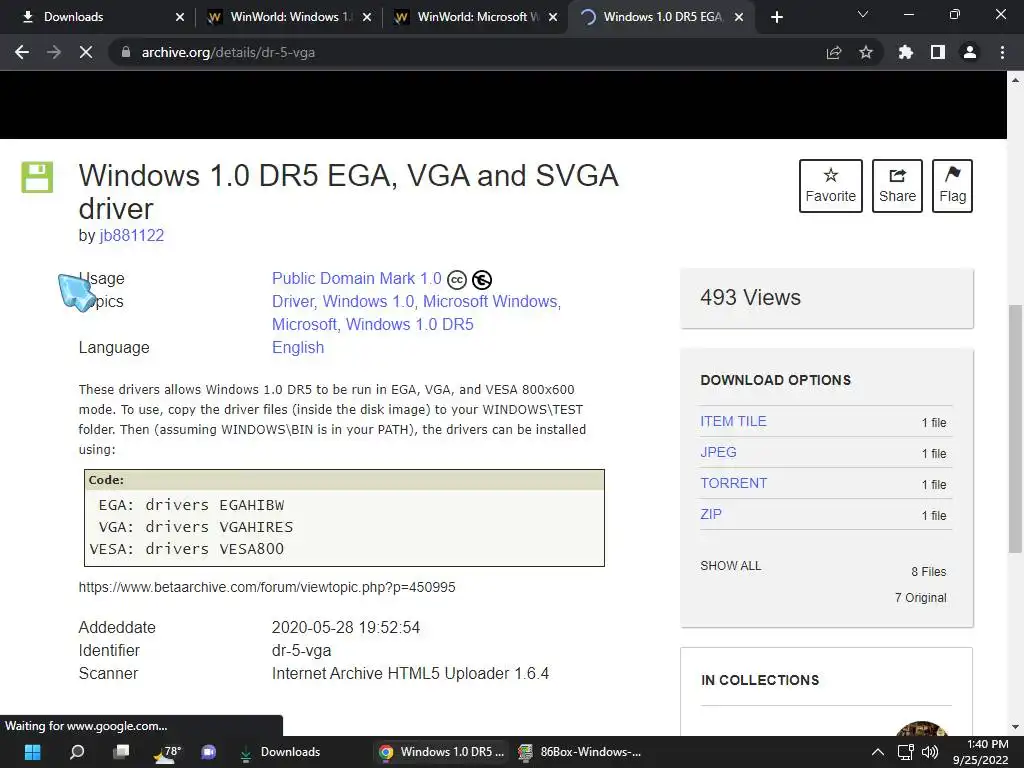
Task: Click the vertical page scrollbar thumb
Action: (1015, 429)
